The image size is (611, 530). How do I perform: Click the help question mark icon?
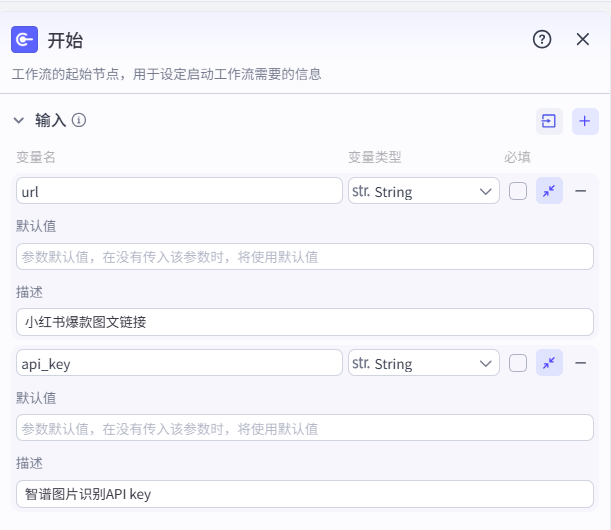[x=542, y=40]
